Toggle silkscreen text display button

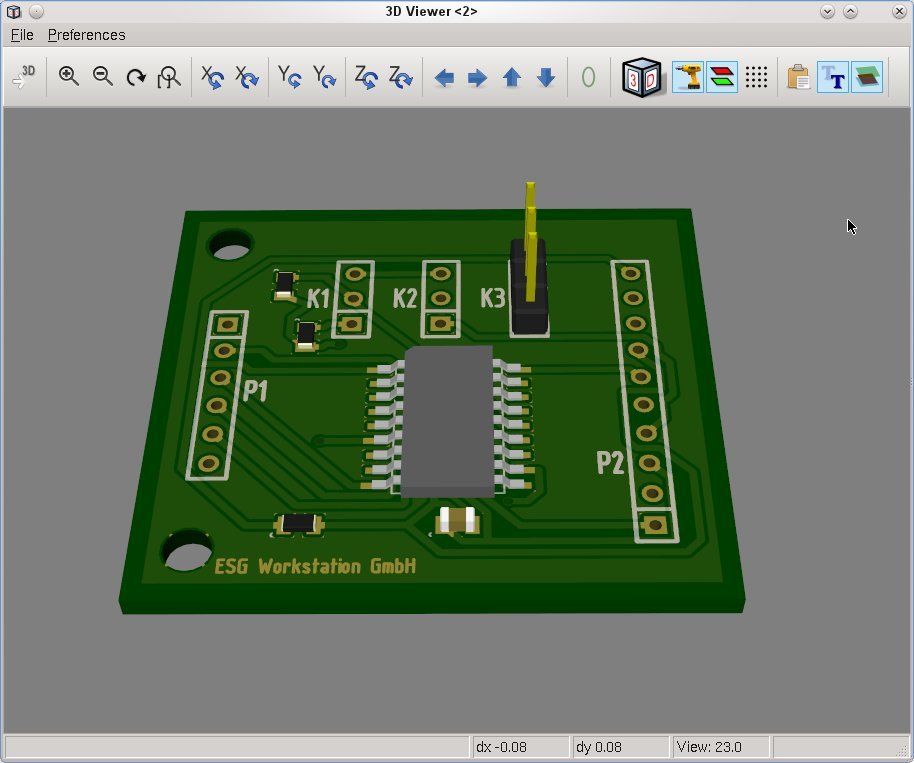[x=832, y=77]
